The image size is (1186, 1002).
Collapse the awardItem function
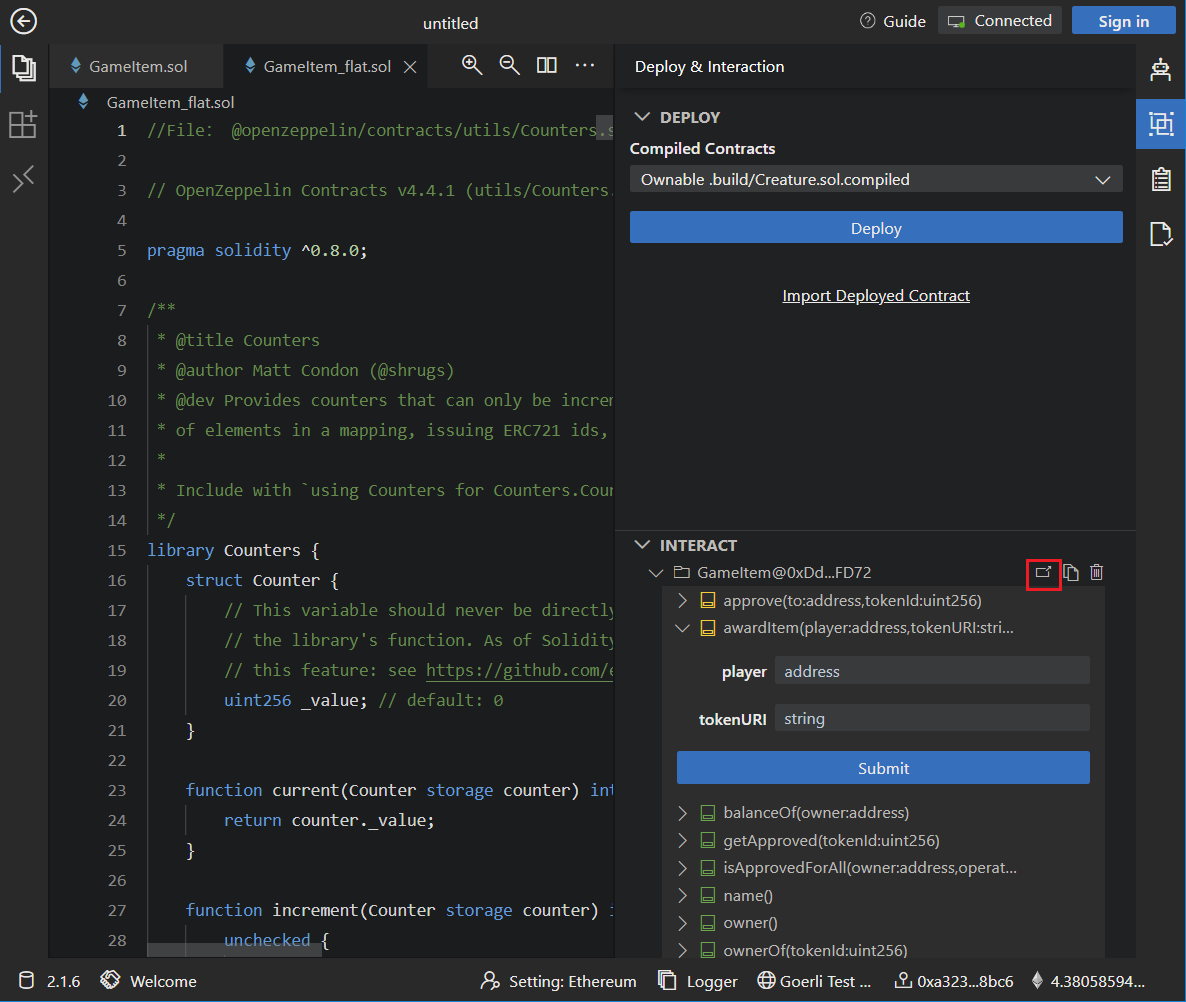[683, 629]
